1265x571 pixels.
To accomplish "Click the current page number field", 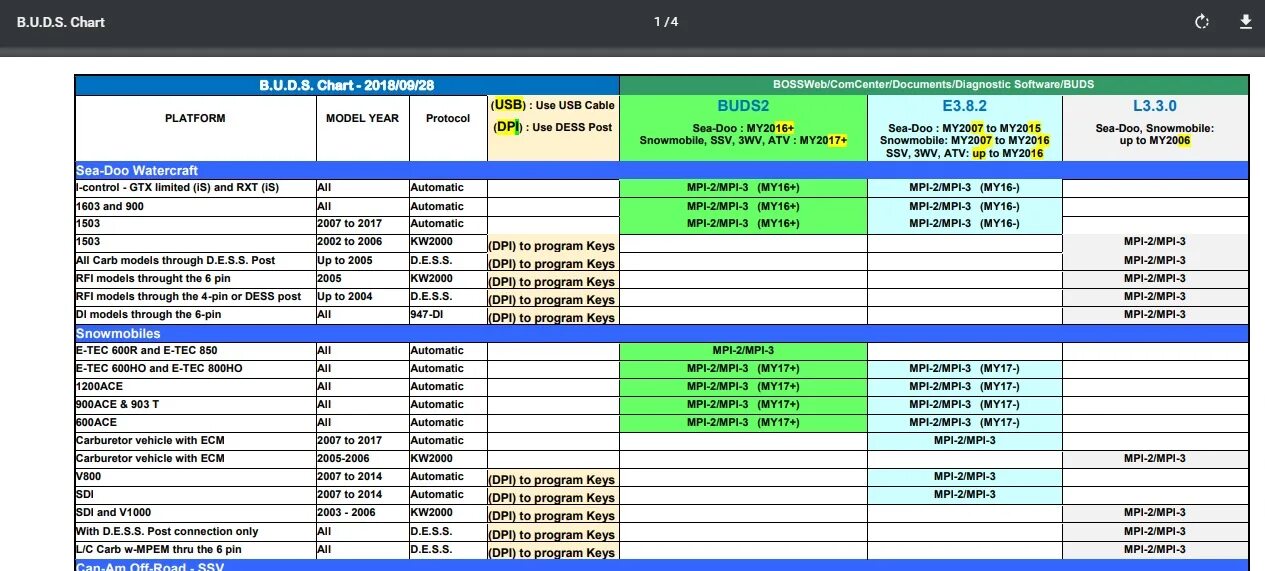I will [x=658, y=22].
